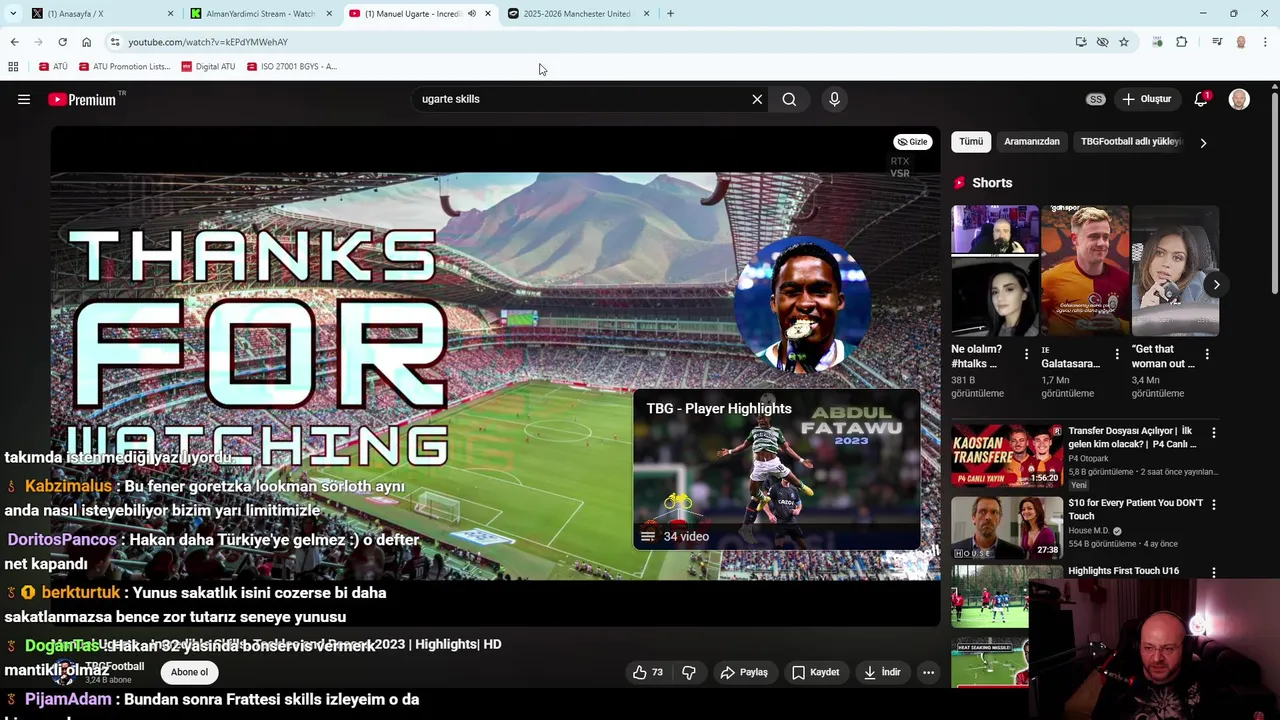
Task: Share the video with Paylaş
Action: click(x=744, y=672)
